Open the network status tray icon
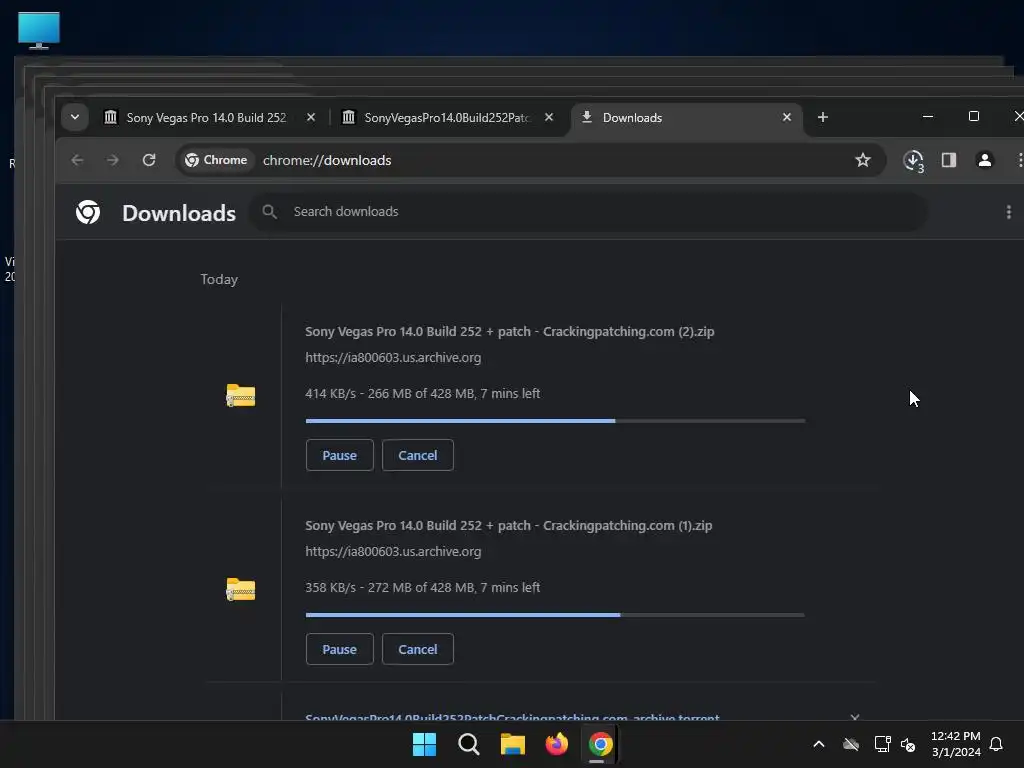 pyautogui.click(x=882, y=744)
